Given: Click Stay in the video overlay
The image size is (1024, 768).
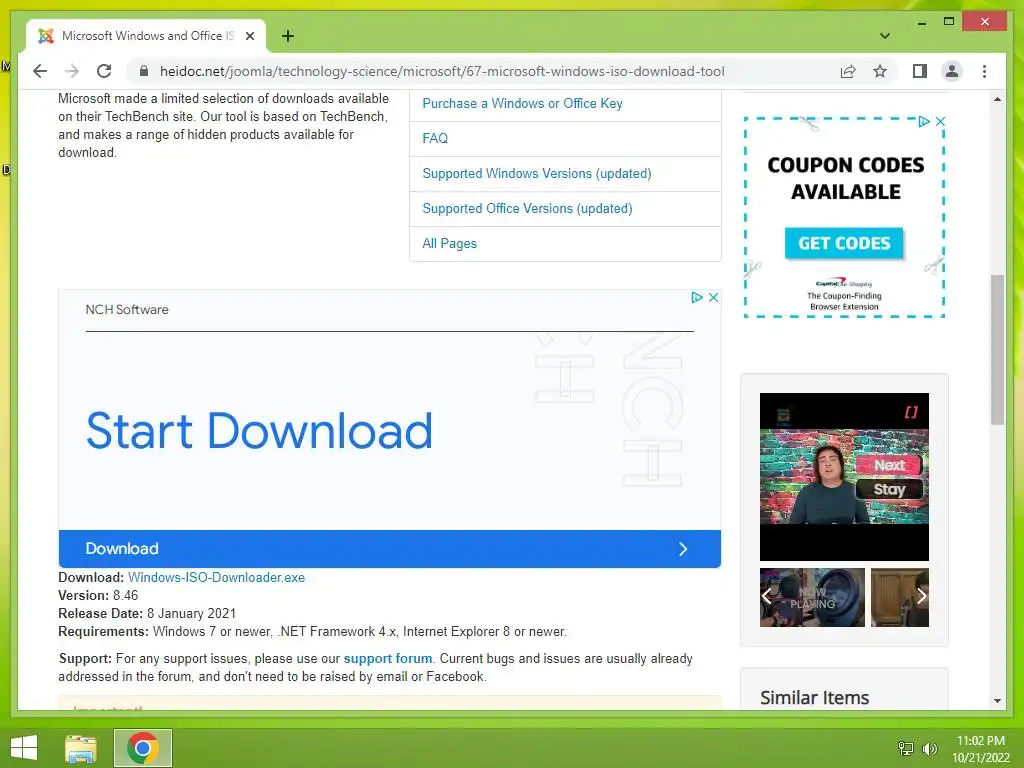Looking at the screenshot, I should pos(889,489).
